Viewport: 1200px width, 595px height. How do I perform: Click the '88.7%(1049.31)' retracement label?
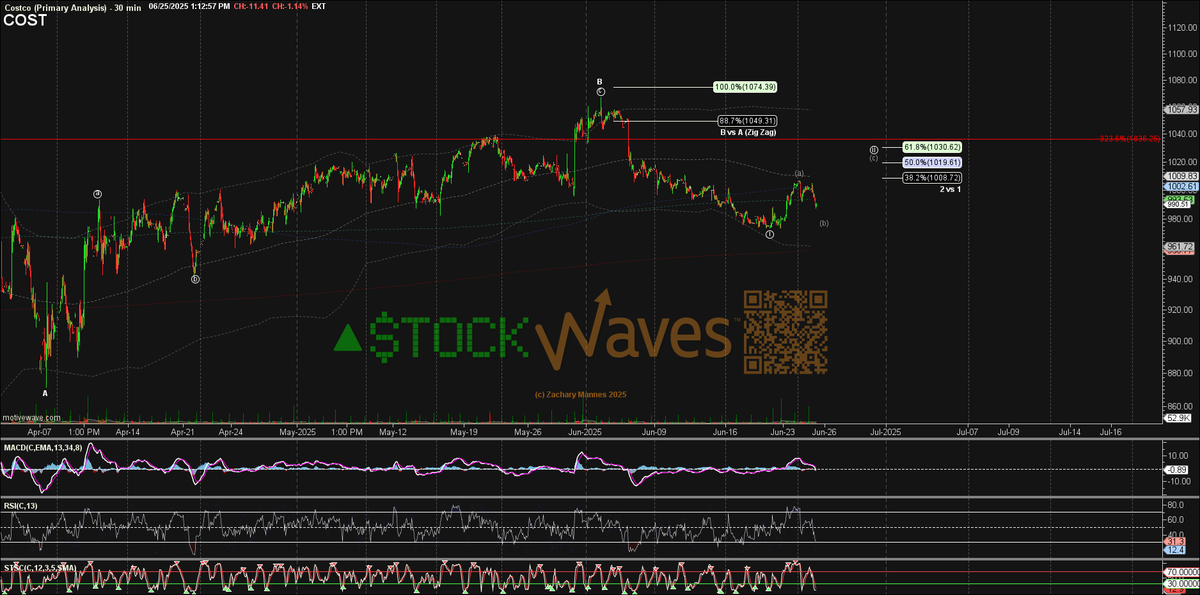coord(748,121)
